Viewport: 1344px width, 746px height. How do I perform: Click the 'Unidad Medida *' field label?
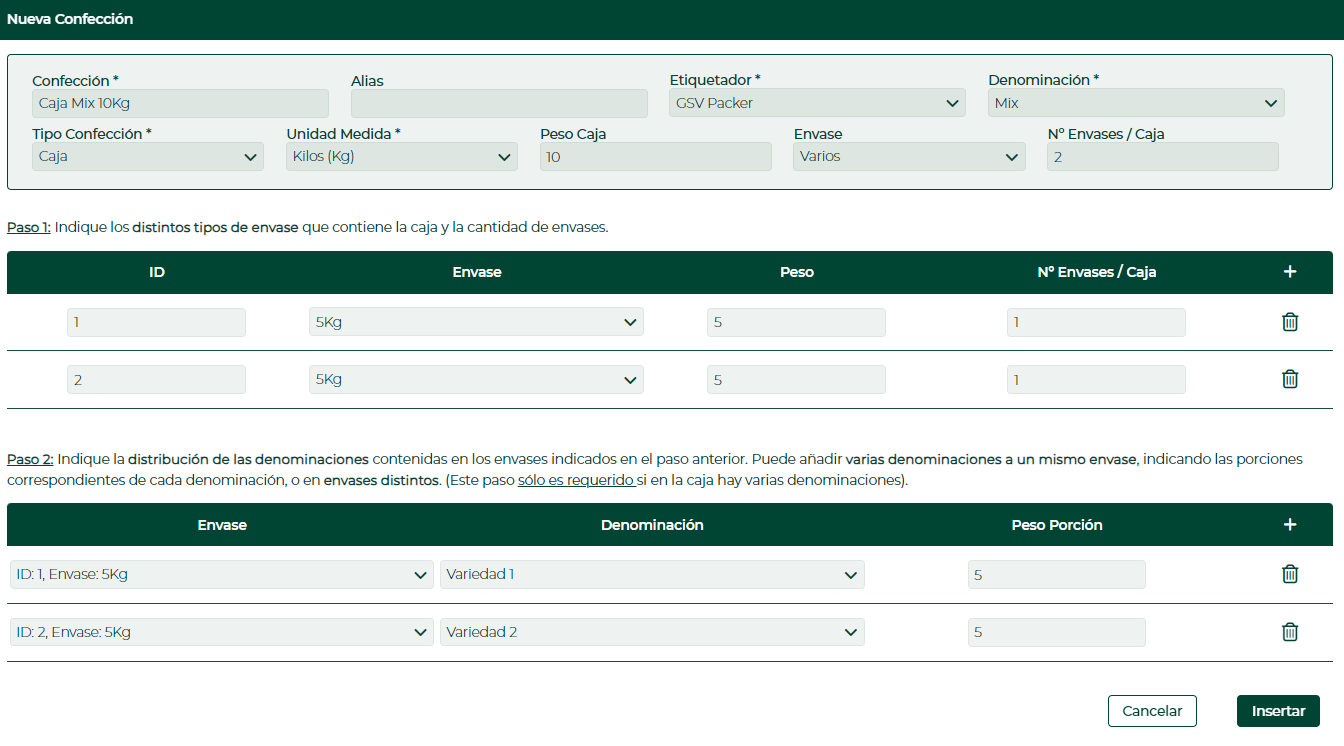[x=343, y=134]
